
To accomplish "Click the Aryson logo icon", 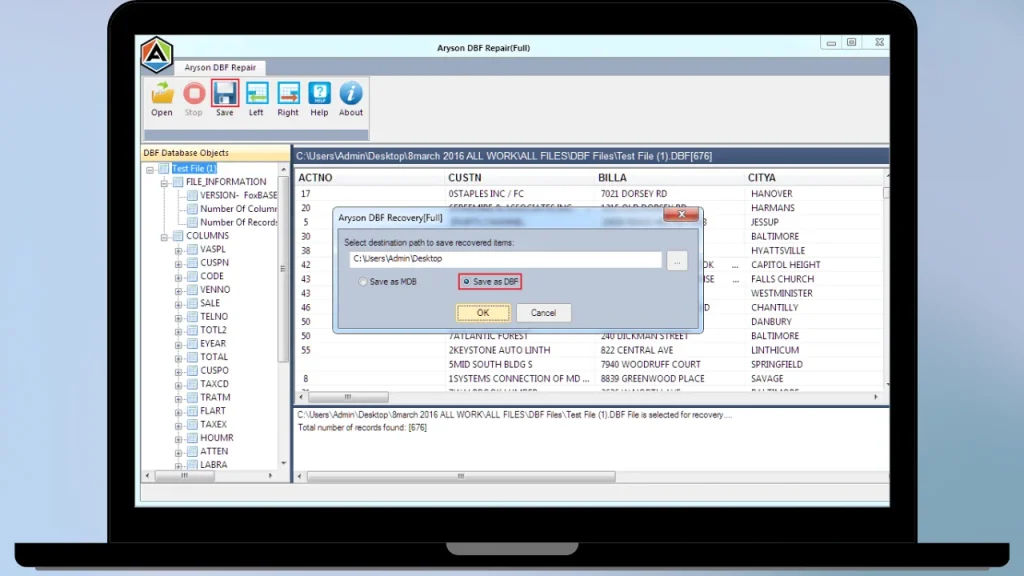I will (157, 55).
